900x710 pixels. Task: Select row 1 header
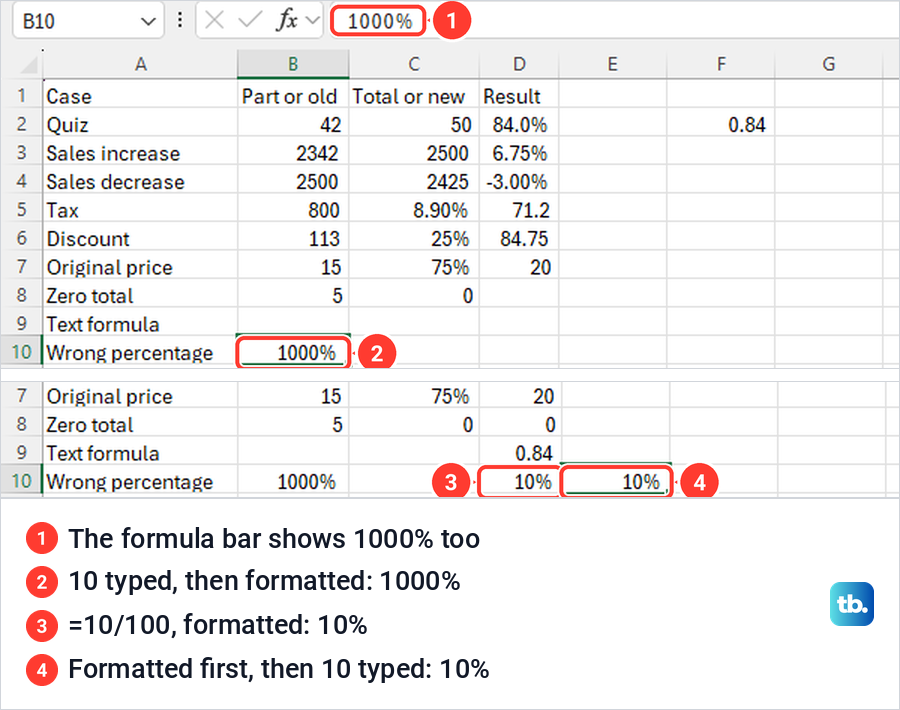coord(21,95)
